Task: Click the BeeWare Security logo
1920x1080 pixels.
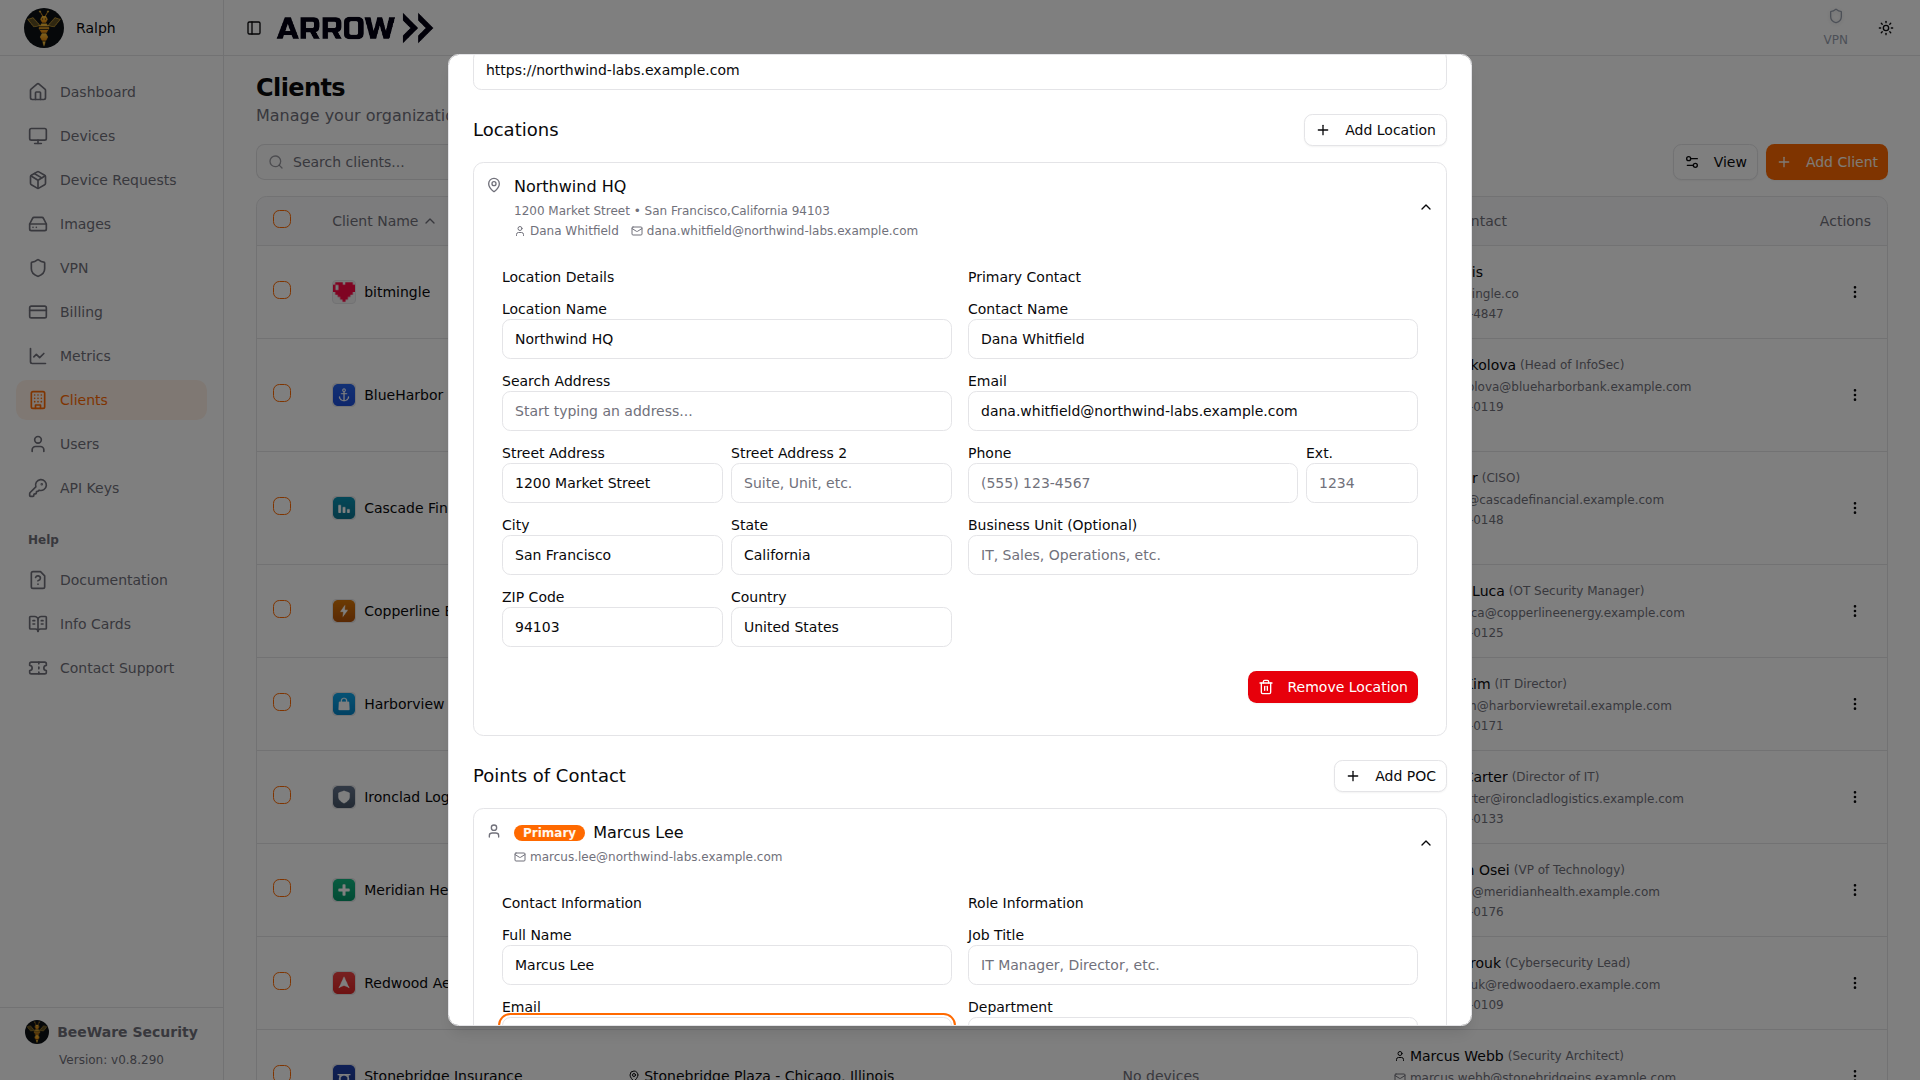Action: [x=37, y=1032]
